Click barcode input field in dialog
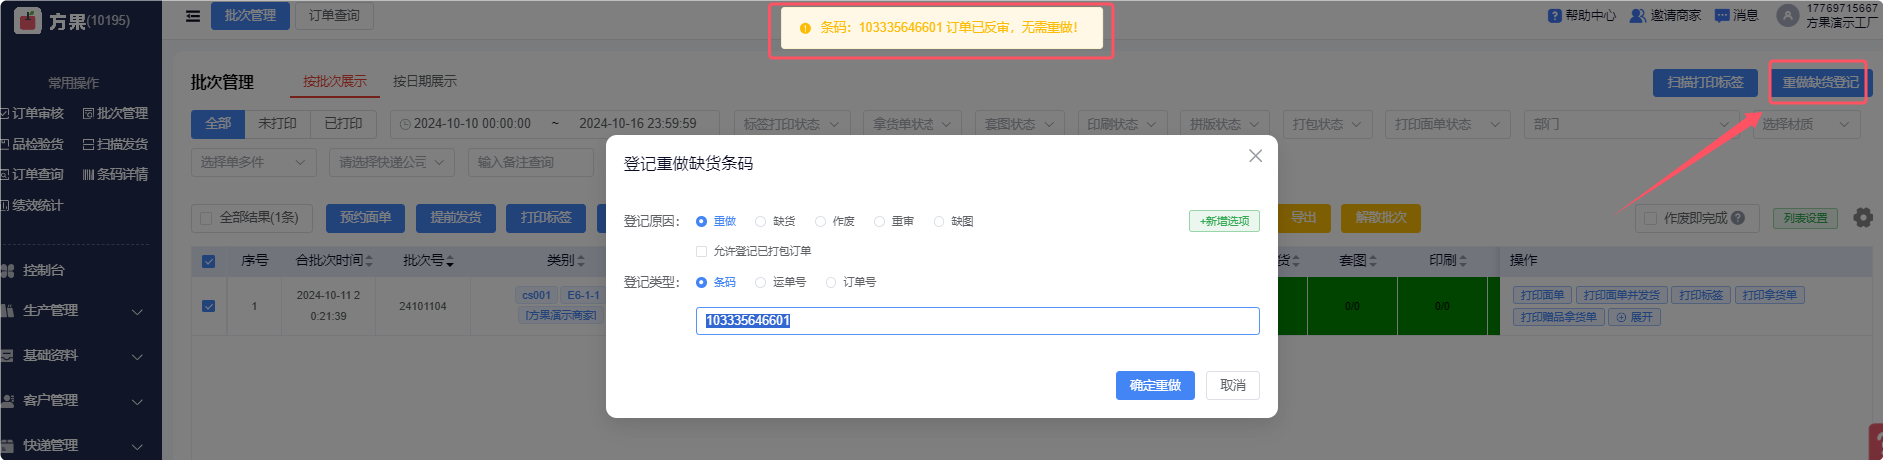Viewport: 1883px width, 460px height. [977, 321]
